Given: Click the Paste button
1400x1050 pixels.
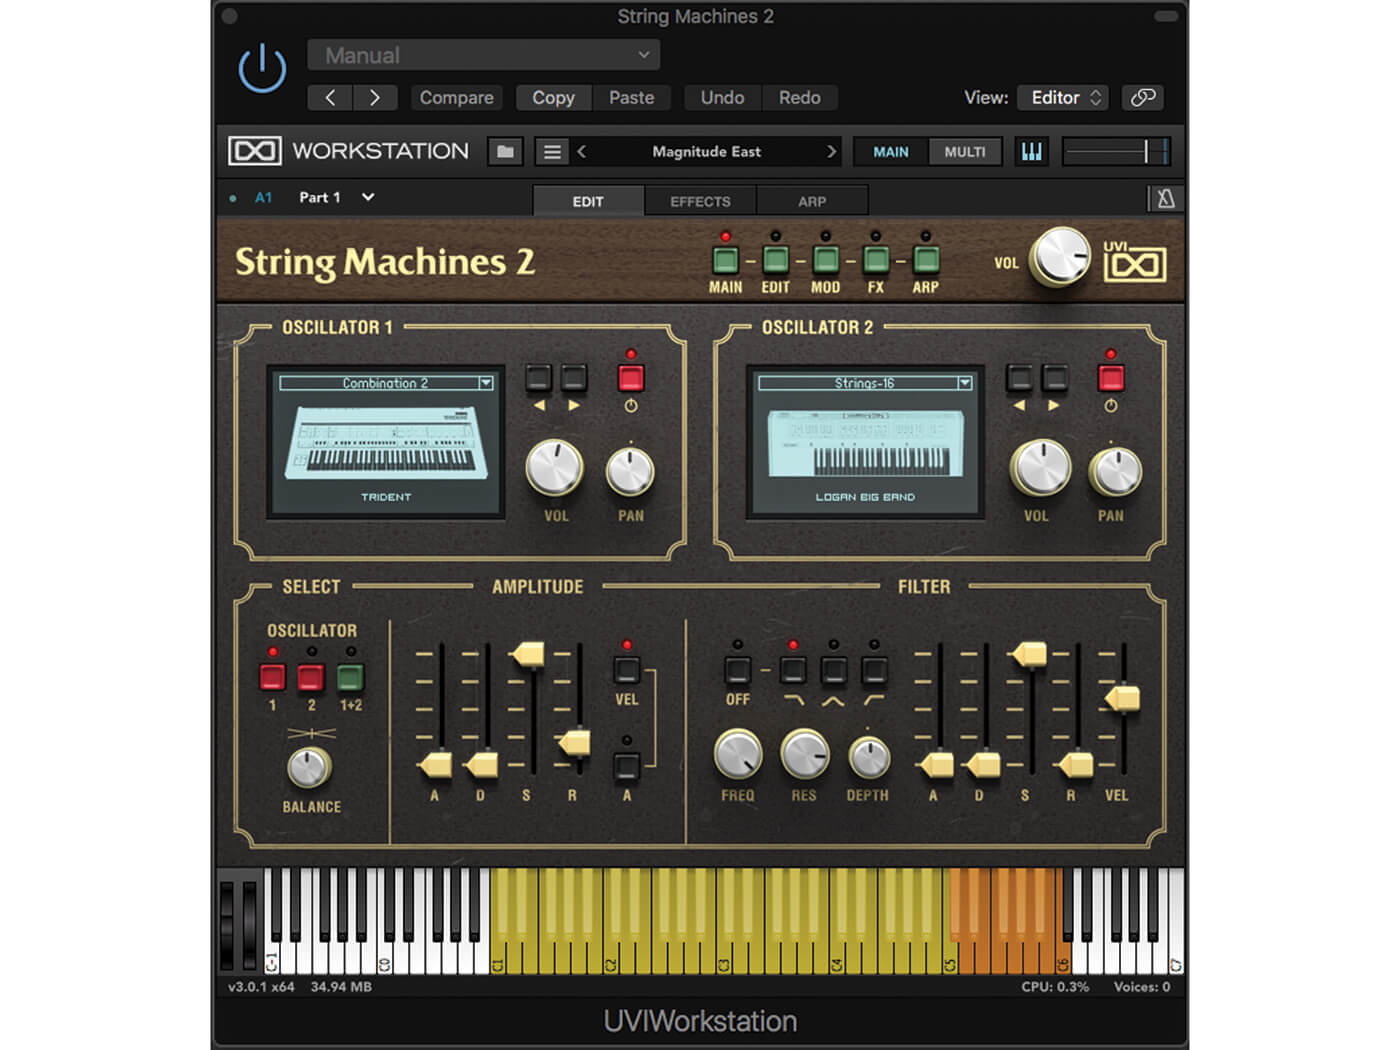Looking at the screenshot, I should pos(631,97).
